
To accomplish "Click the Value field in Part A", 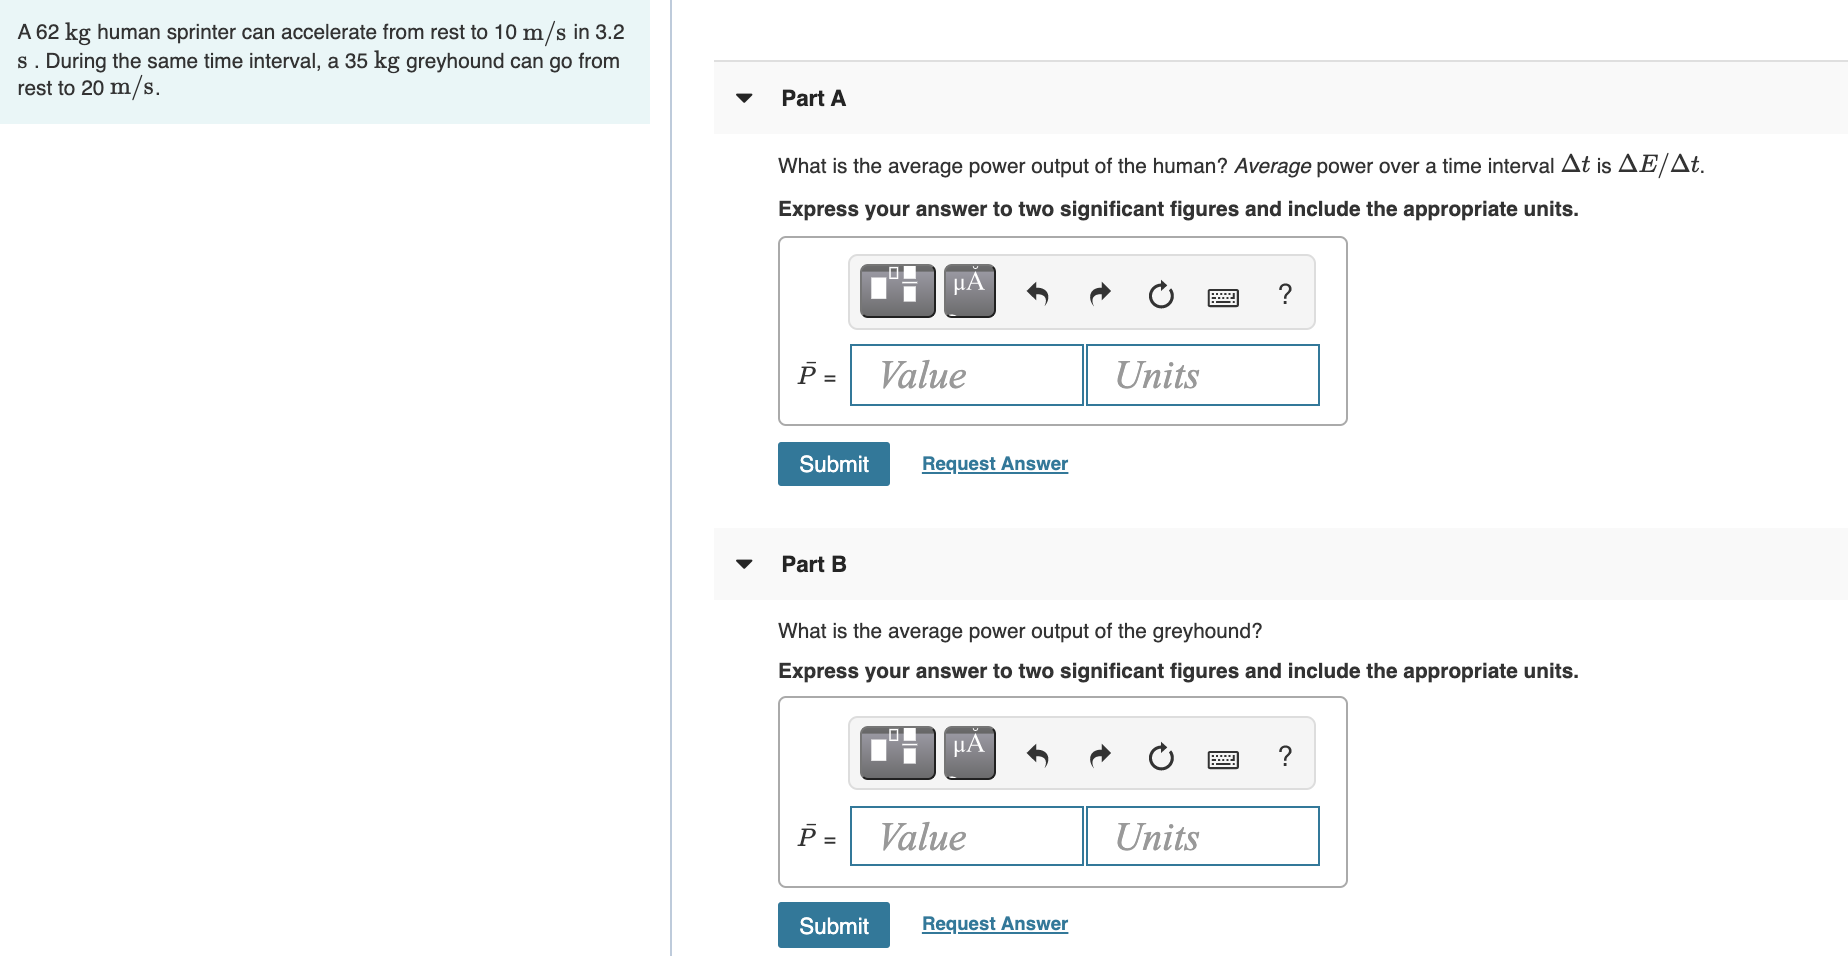I will (x=965, y=375).
